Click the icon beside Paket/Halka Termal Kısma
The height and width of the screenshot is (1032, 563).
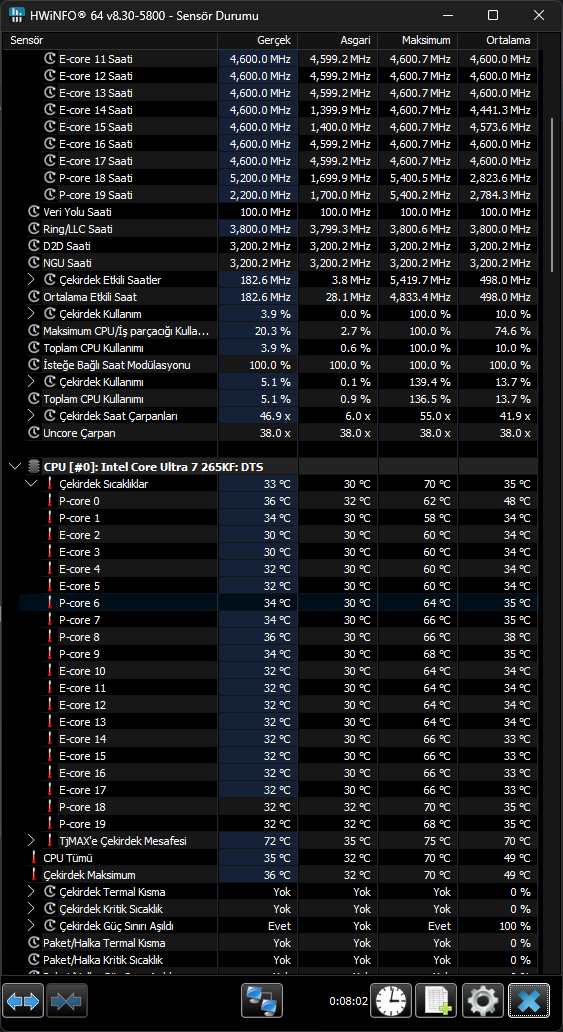34,943
